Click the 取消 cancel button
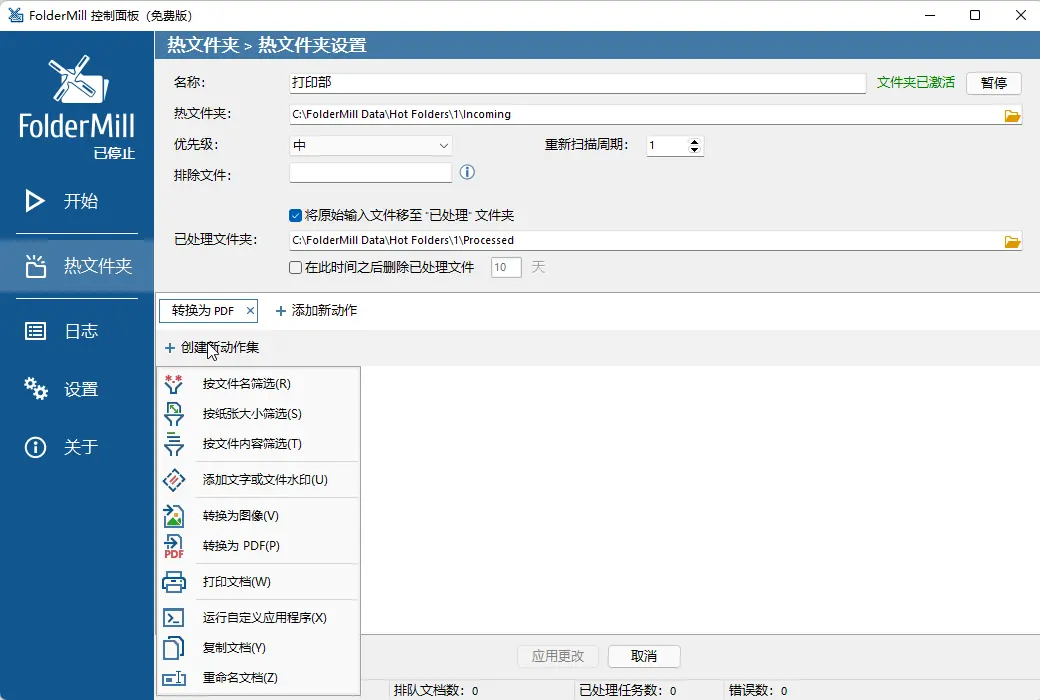Image resolution: width=1040 pixels, height=700 pixels. (x=644, y=656)
